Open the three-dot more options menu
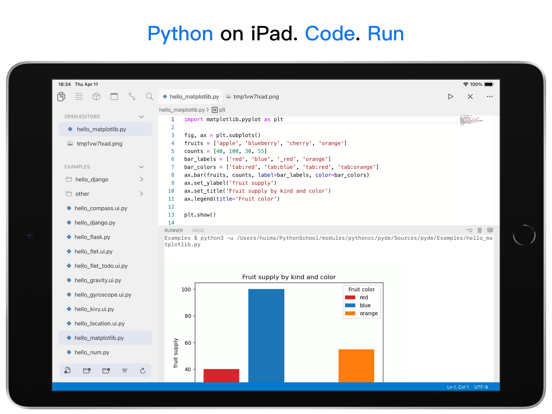This screenshot has height=414, width=552. tap(490, 96)
